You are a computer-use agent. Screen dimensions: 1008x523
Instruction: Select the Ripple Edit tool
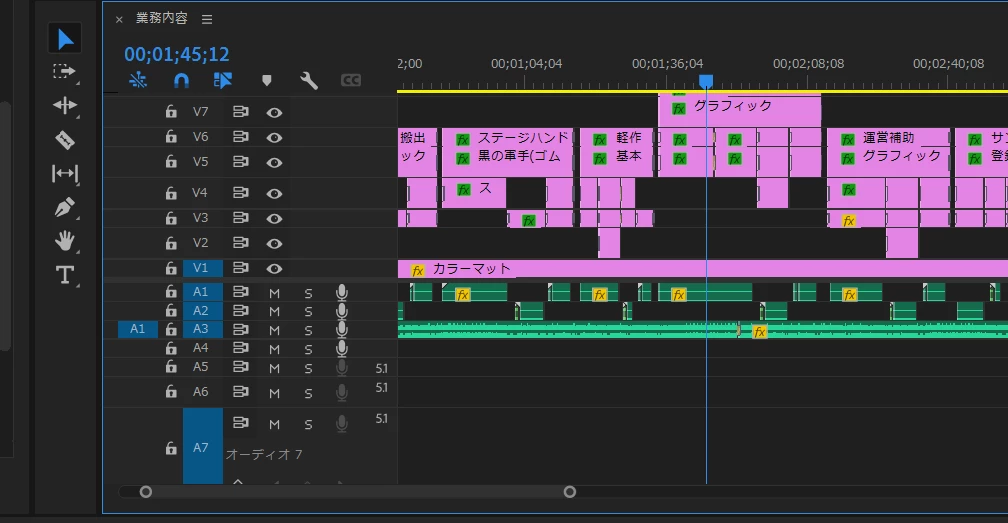click(65, 105)
